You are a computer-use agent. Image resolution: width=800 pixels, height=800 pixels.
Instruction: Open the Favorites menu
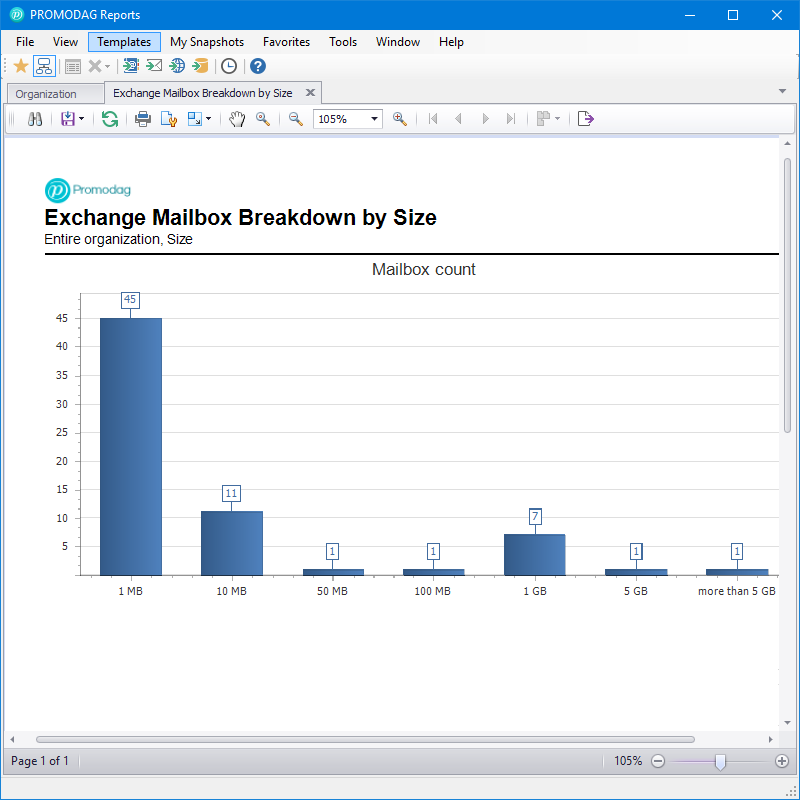286,42
